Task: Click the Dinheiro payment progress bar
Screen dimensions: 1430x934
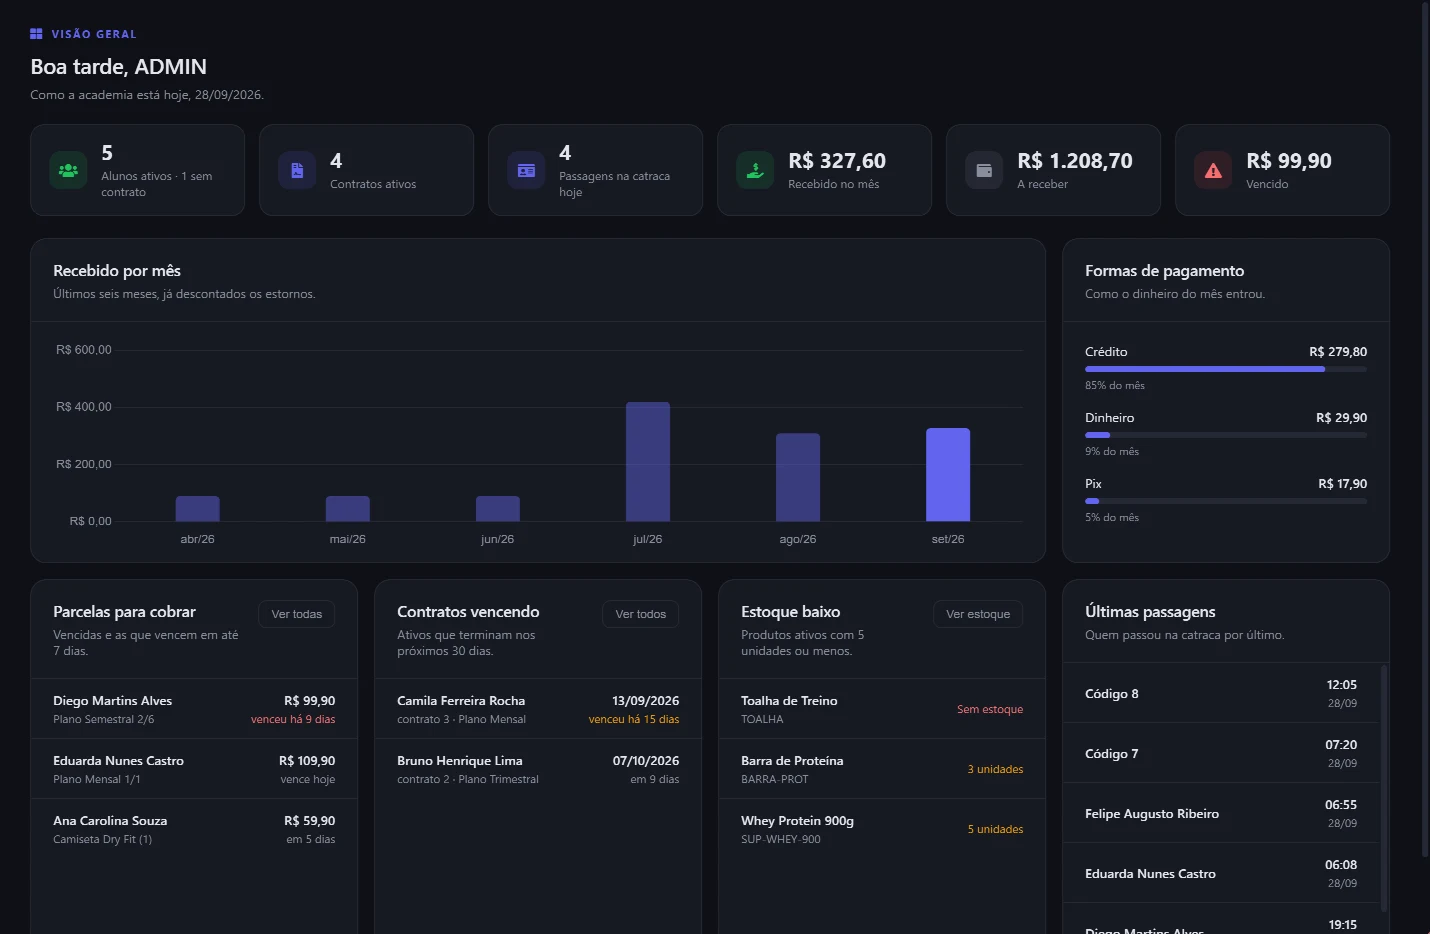Action: point(1226,435)
